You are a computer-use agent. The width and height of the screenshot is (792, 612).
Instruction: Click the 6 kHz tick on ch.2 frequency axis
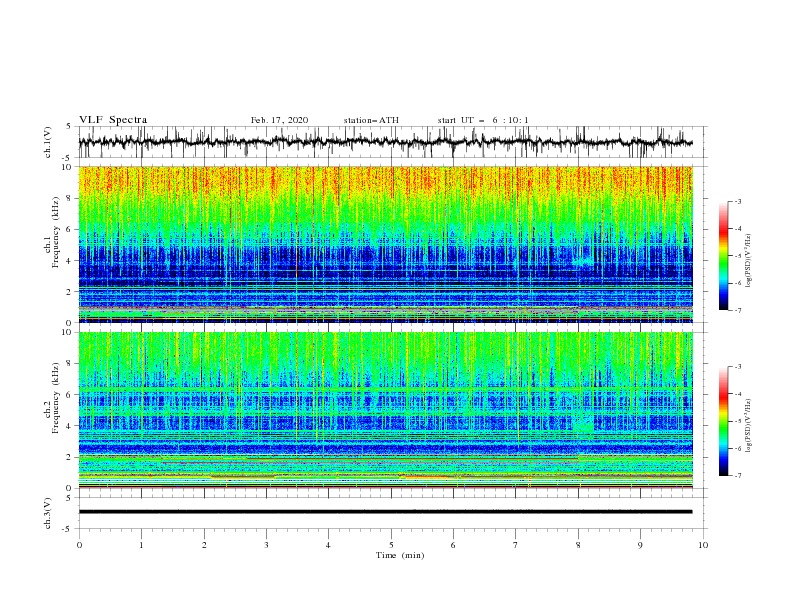pos(70,394)
